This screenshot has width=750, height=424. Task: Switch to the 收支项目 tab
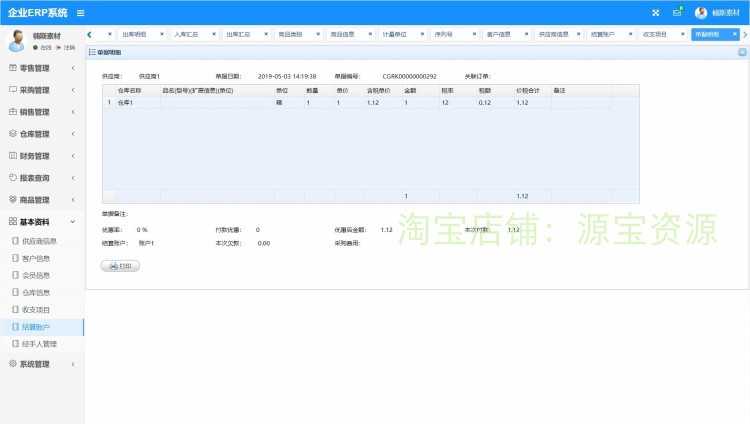tap(655, 34)
